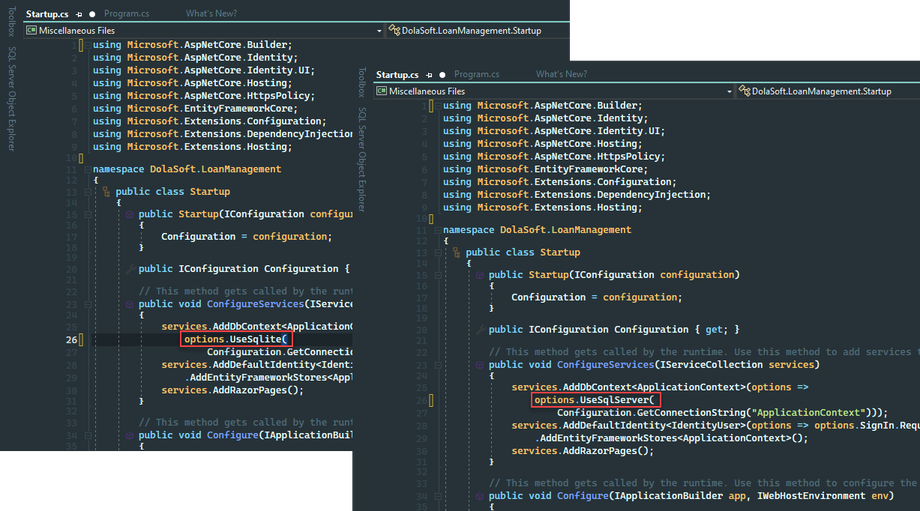Collapse the namespace DolaSoft.LoanManagement block in the rear window
This screenshot has width=920, height=511.
pyautogui.click(x=88, y=169)
